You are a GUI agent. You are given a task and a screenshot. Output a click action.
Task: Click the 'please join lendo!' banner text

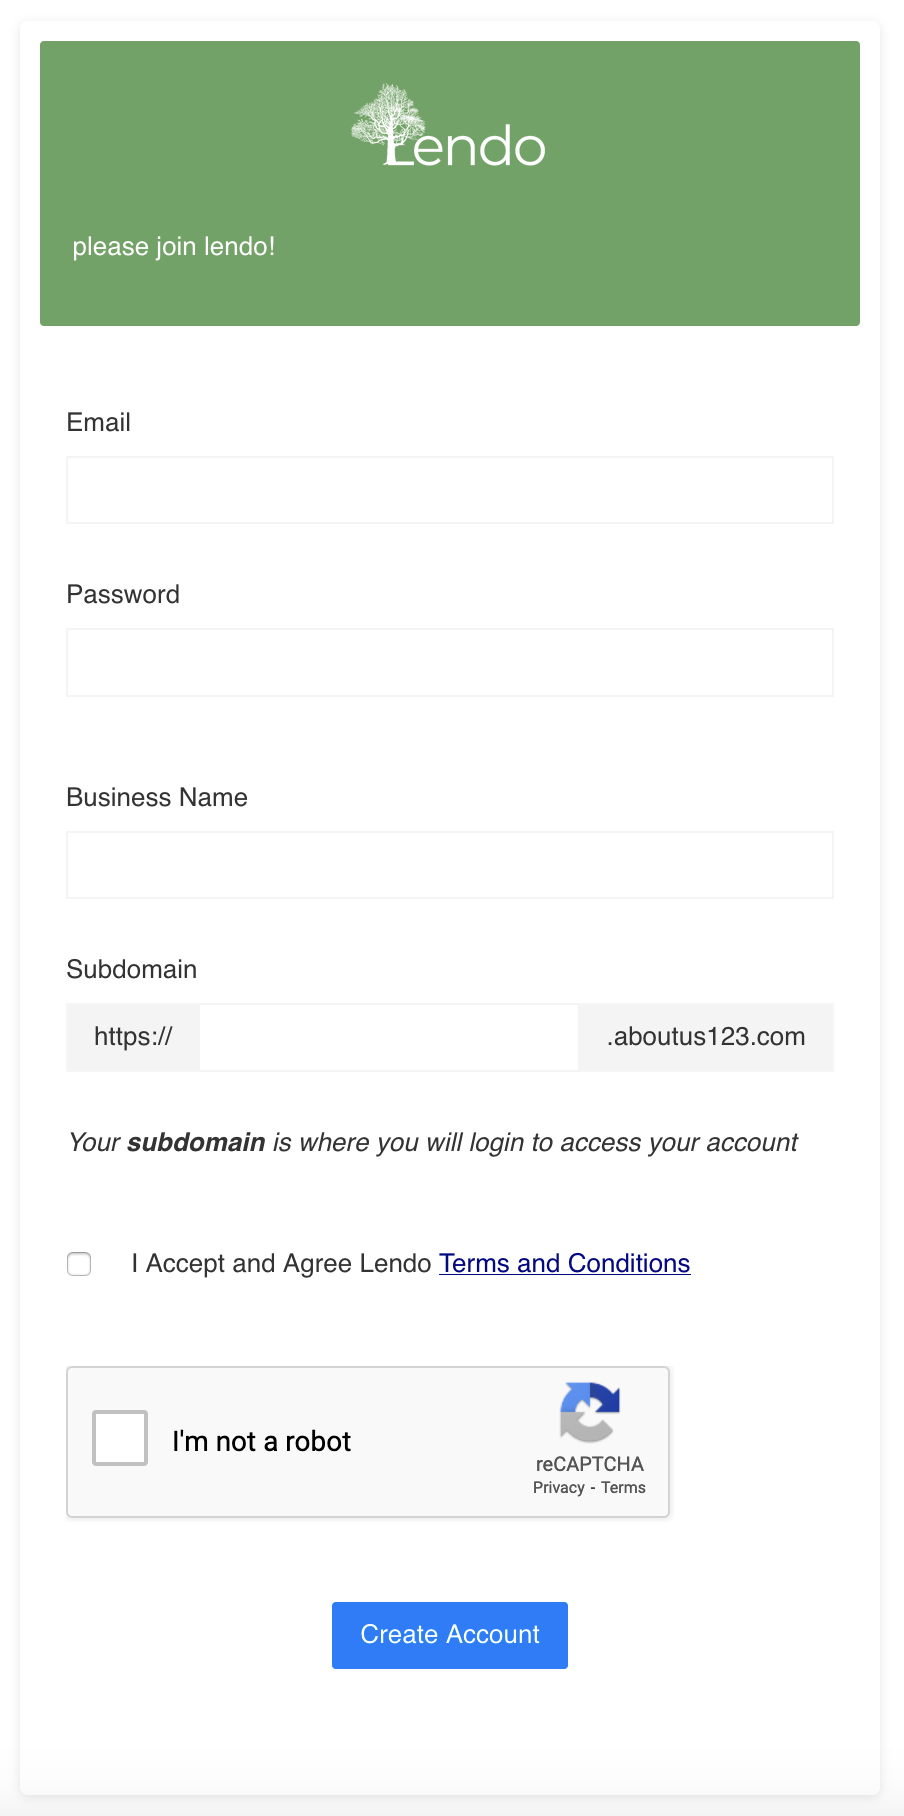[x=174, y=246]
